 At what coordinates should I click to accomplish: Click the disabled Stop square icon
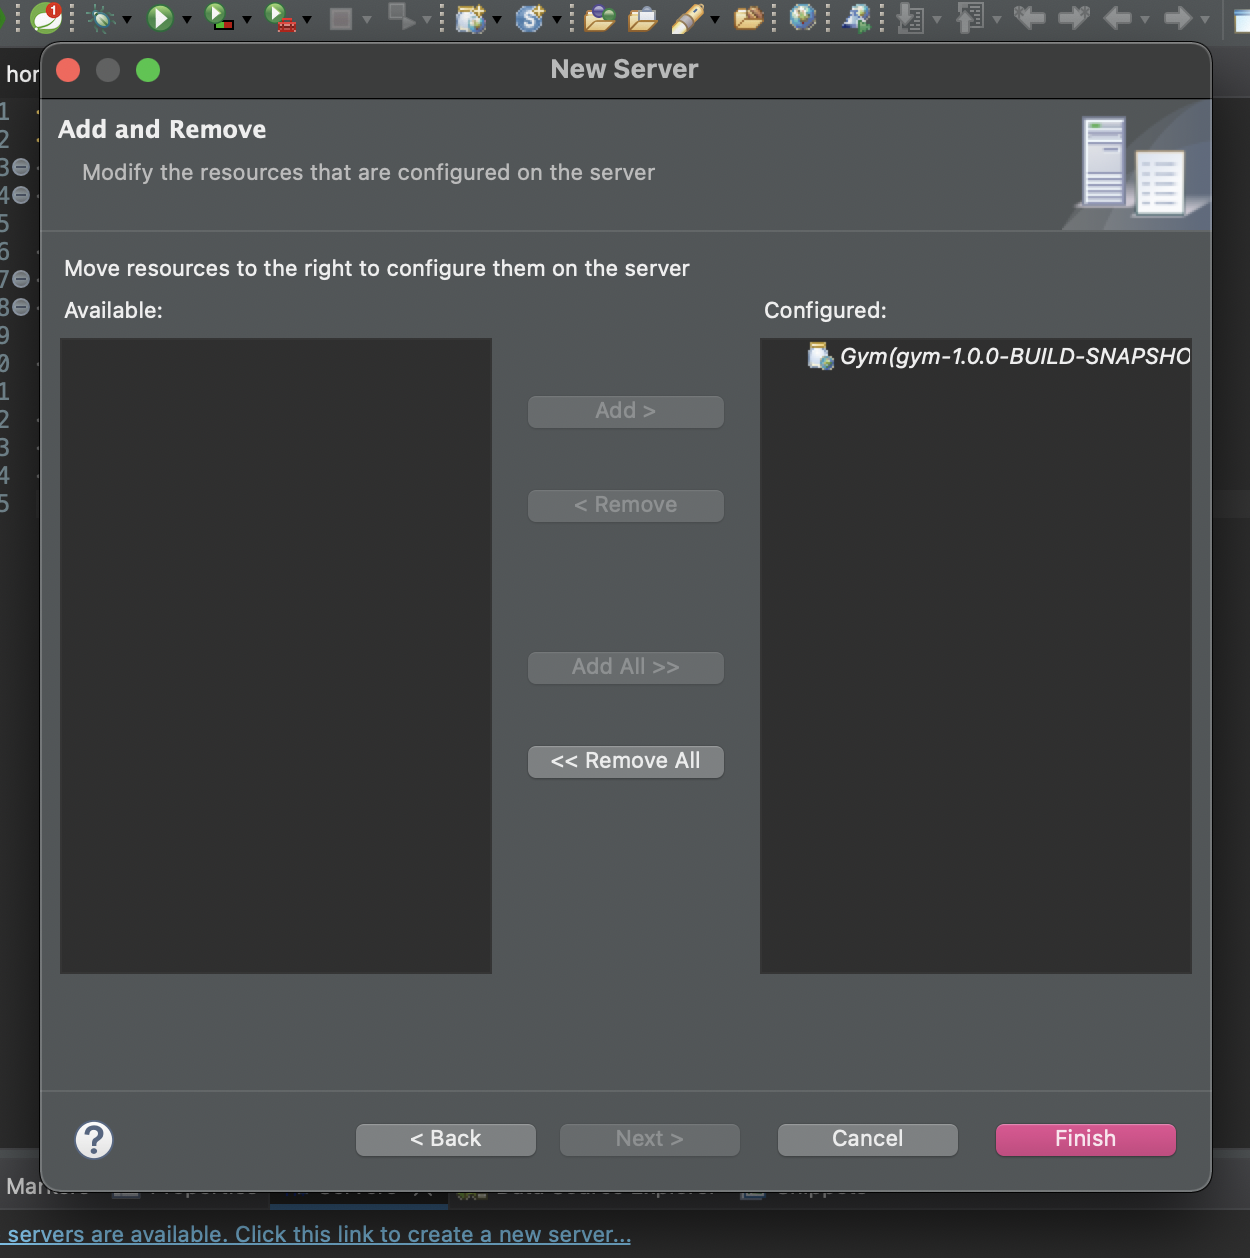tap(341, 19)
